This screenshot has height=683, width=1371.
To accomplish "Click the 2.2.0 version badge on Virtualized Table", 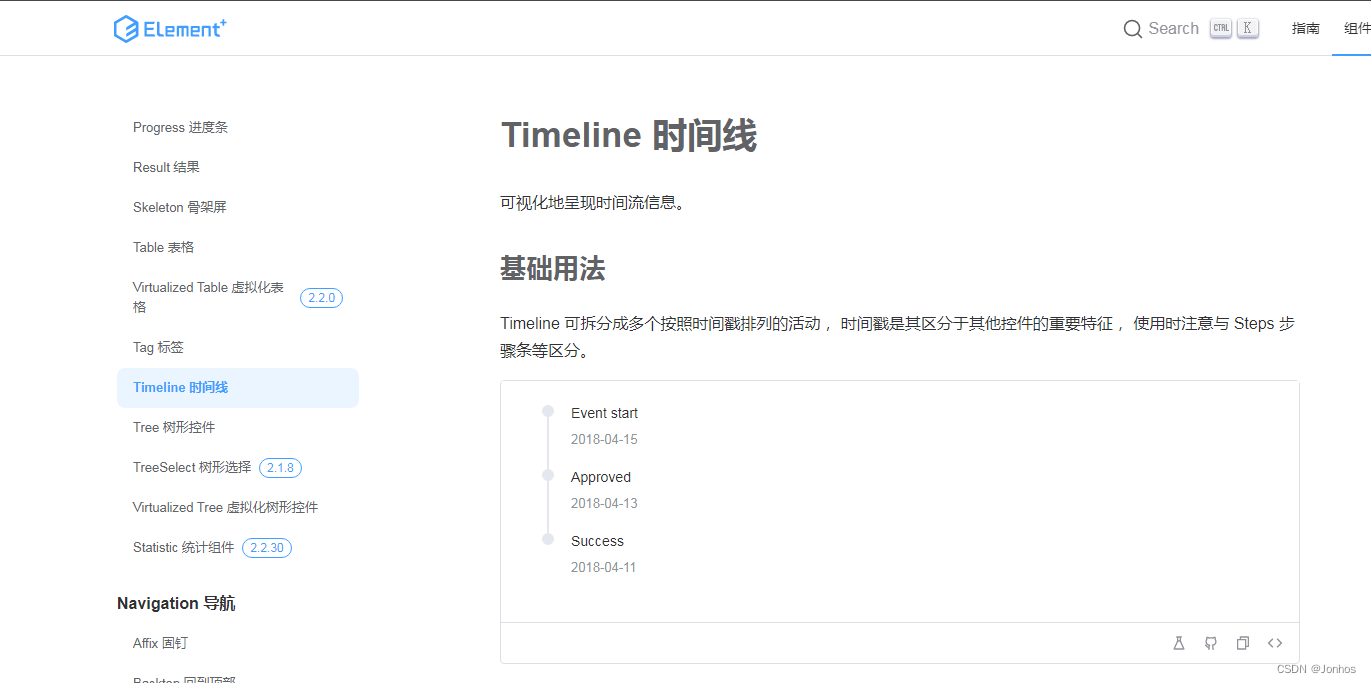I will 321,297.
